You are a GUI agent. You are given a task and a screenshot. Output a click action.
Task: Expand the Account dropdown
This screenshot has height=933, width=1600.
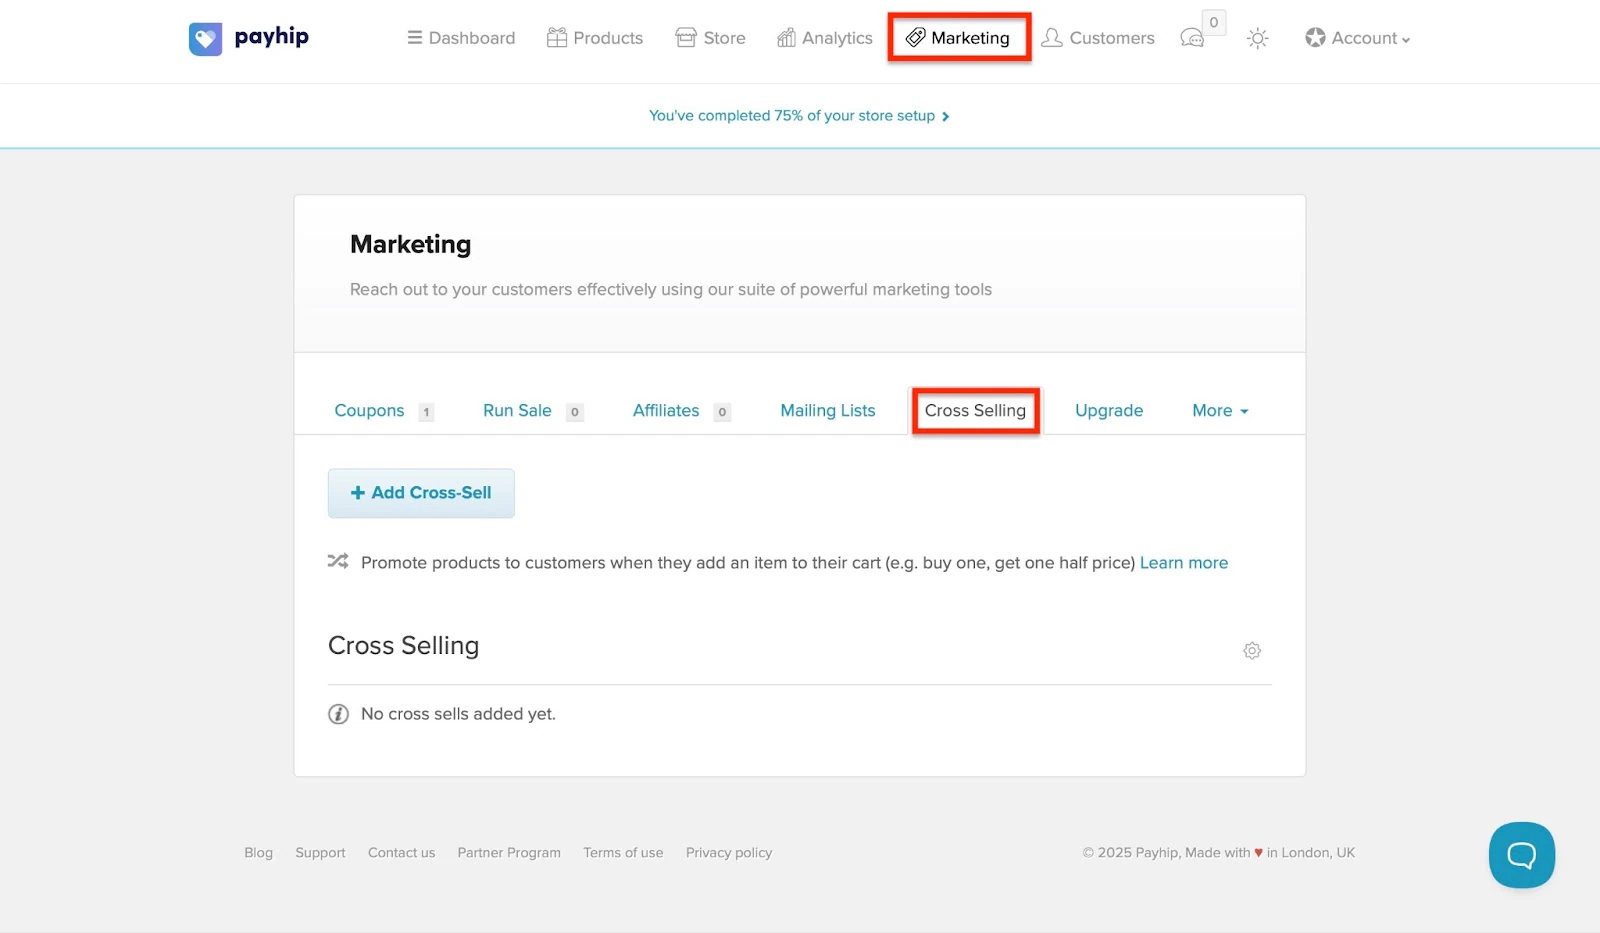1358,38
